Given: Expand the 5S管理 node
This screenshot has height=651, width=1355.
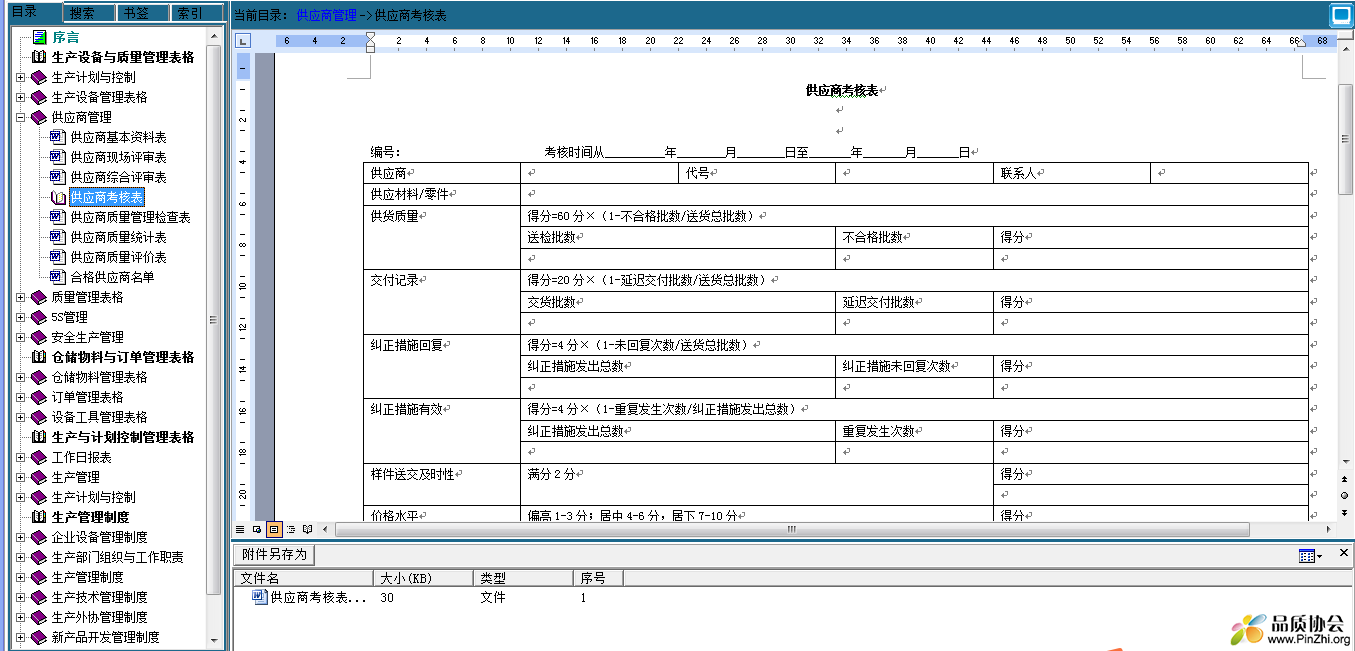Looking at the screenshot, I should click(21, 317).
